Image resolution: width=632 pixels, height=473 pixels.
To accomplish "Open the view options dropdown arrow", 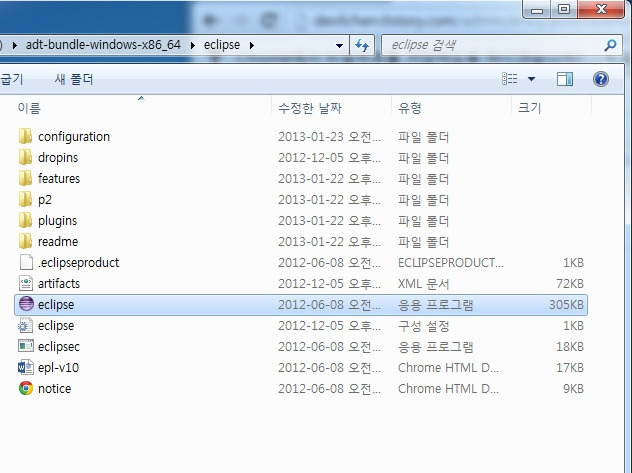I will click(x=532, y=79).
